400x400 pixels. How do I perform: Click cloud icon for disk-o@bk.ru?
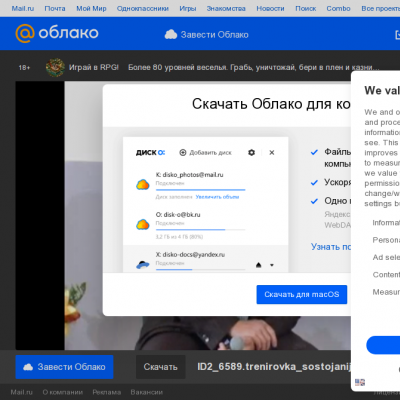pyautogui.click(x=143, y=224)
